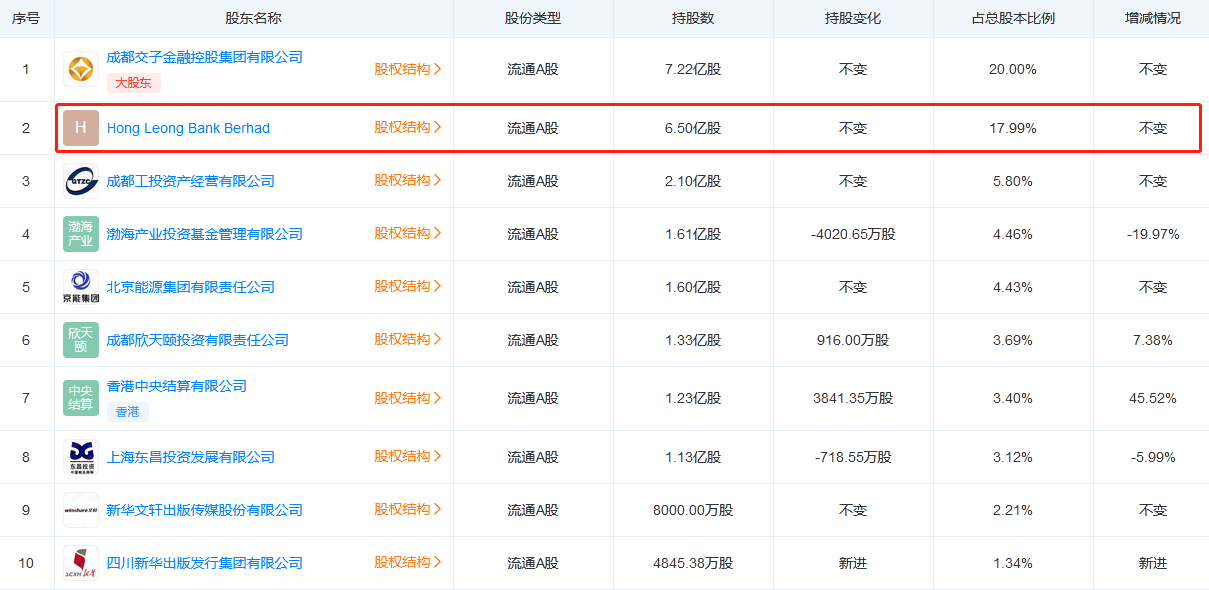
Task: Select the -4020.65万股 change cell
Action: (x=853, y=234)
